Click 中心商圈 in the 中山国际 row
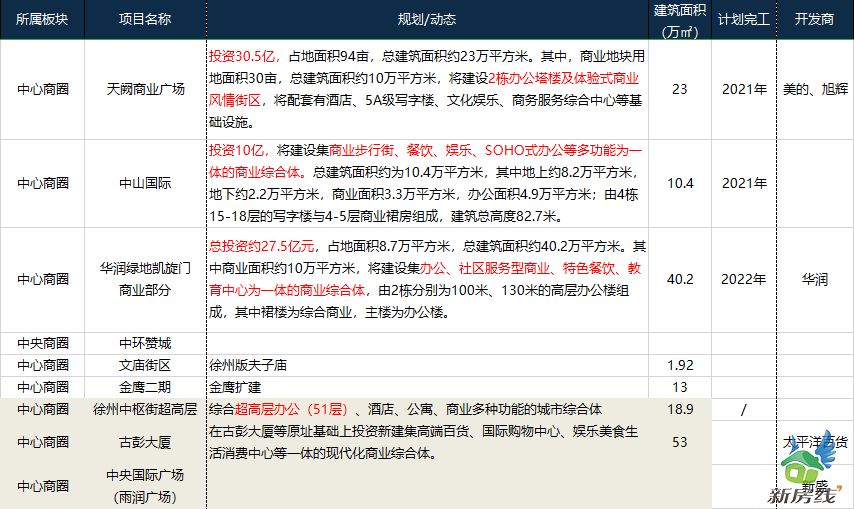This screenshot has width=854, height=509. [43, 183]
